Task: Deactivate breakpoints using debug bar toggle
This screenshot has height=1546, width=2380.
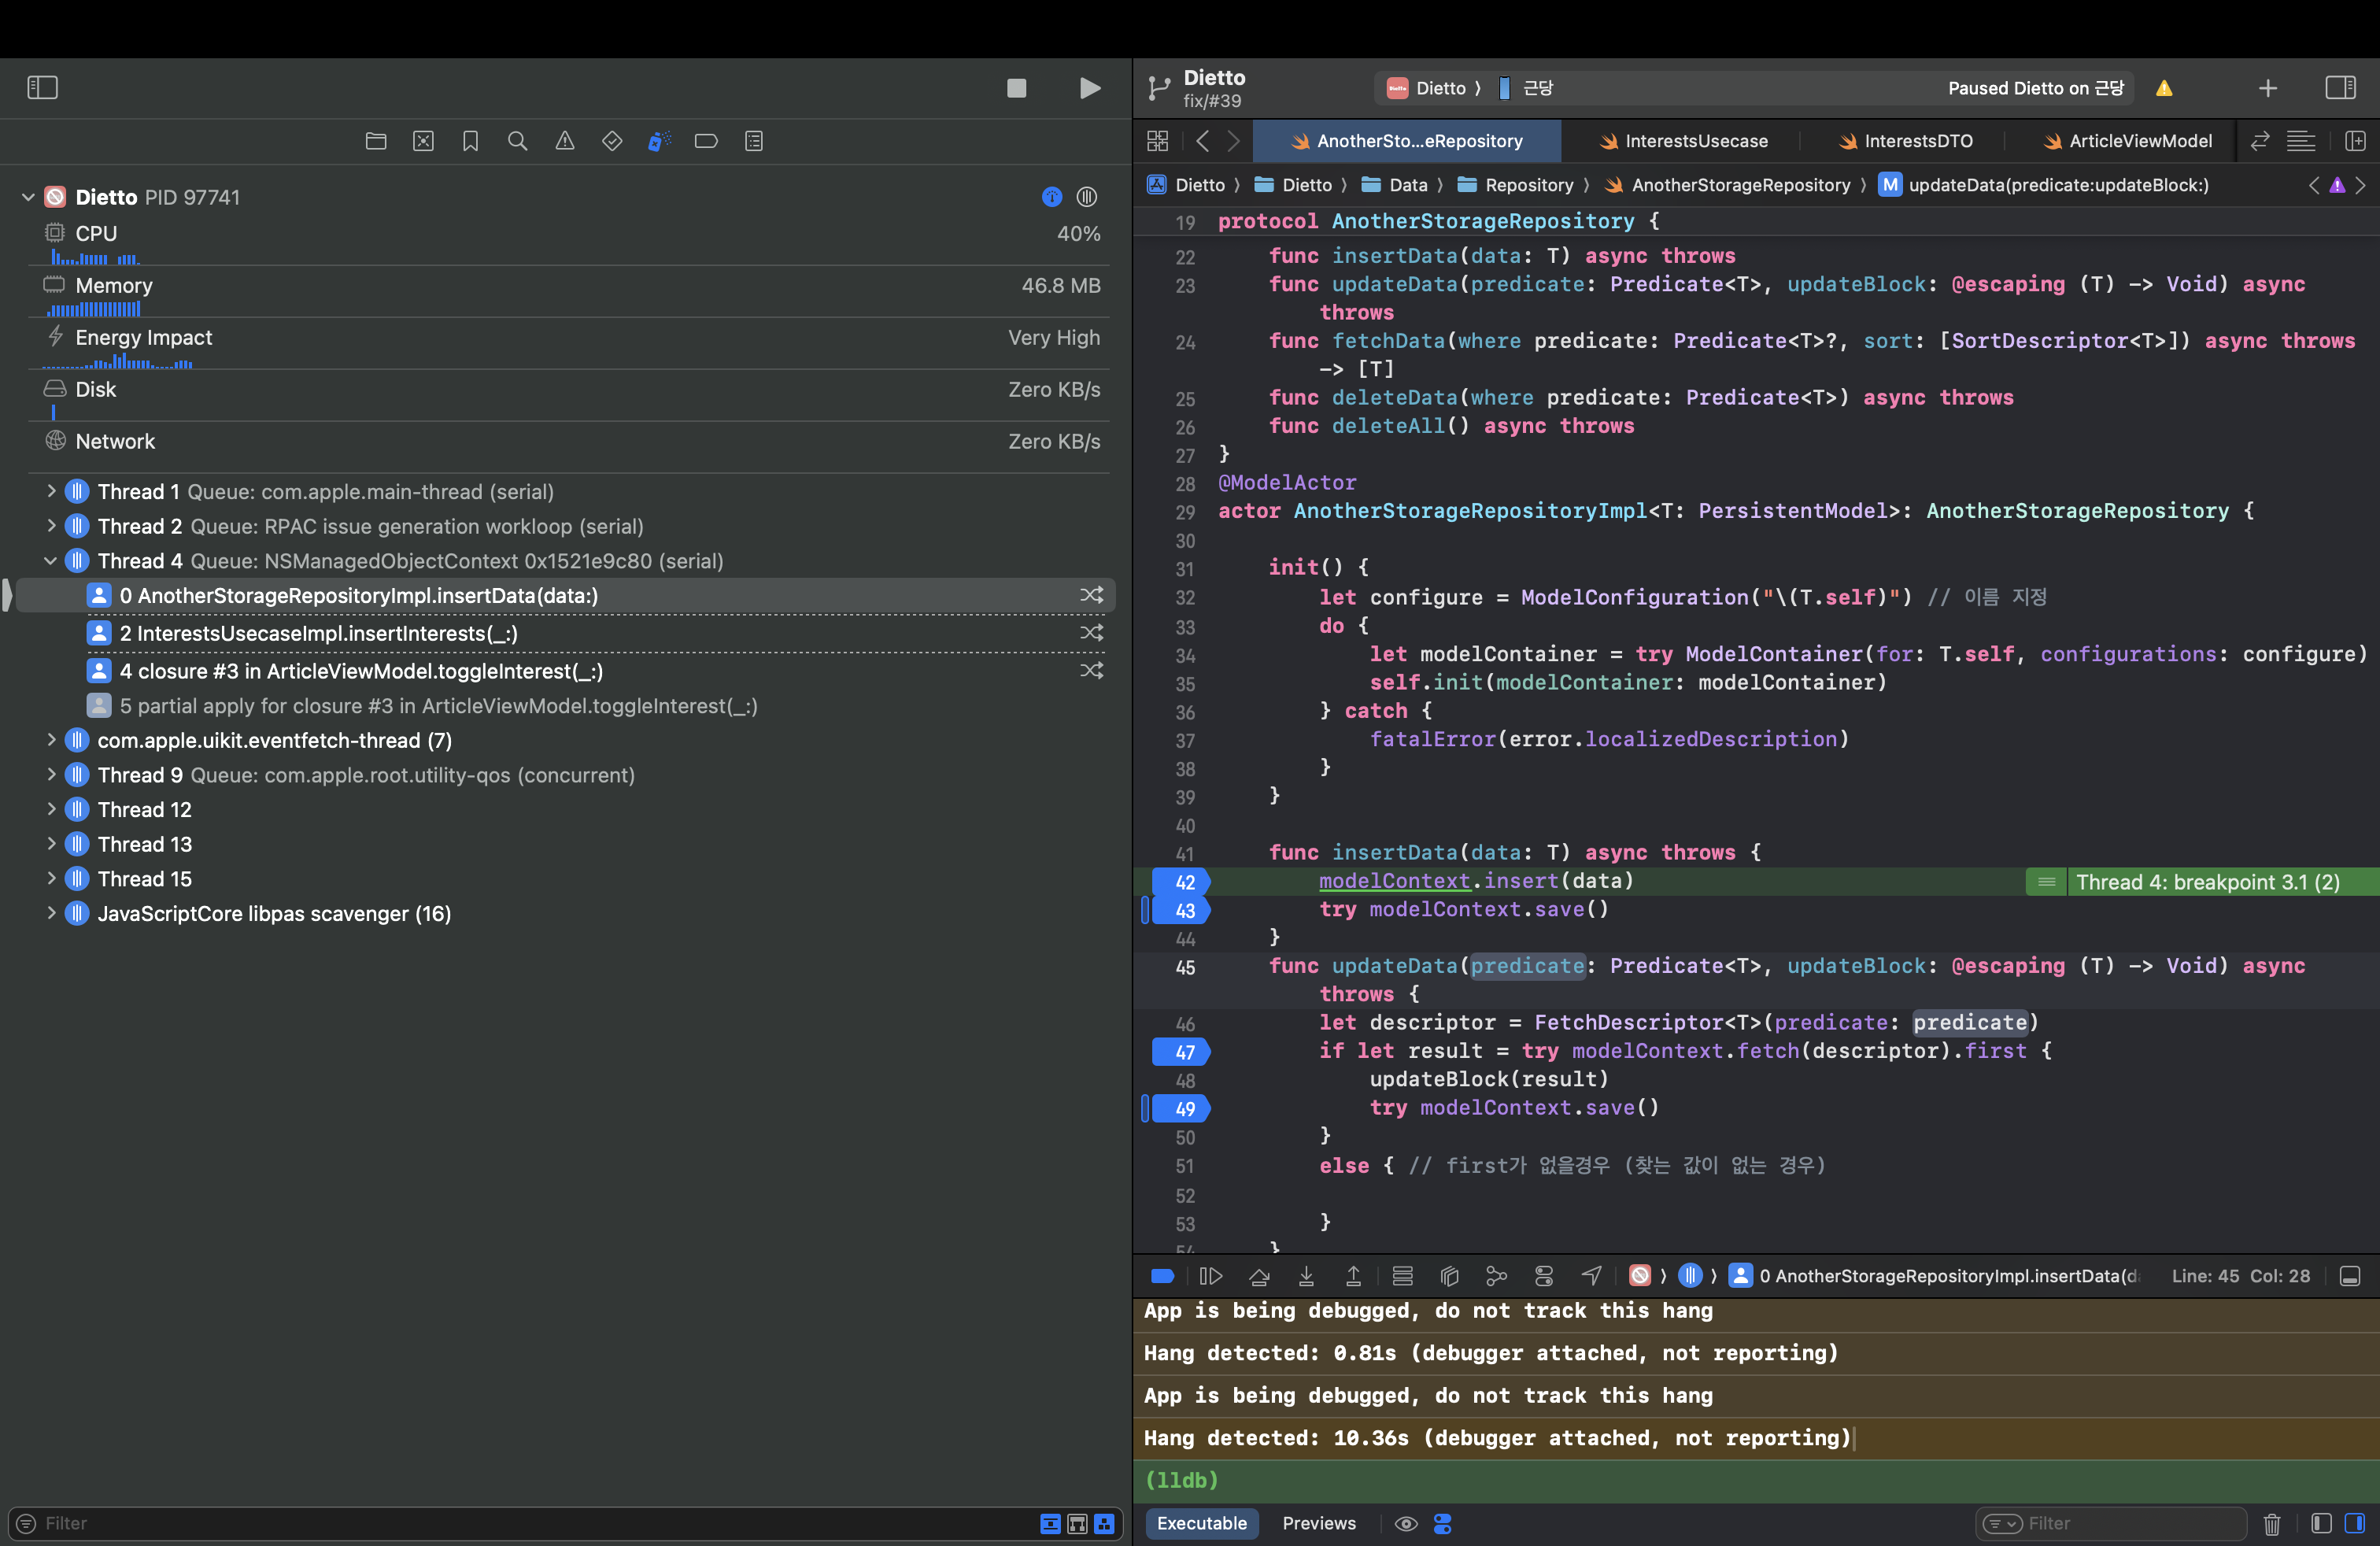Action: (x=1162, y=1276)
